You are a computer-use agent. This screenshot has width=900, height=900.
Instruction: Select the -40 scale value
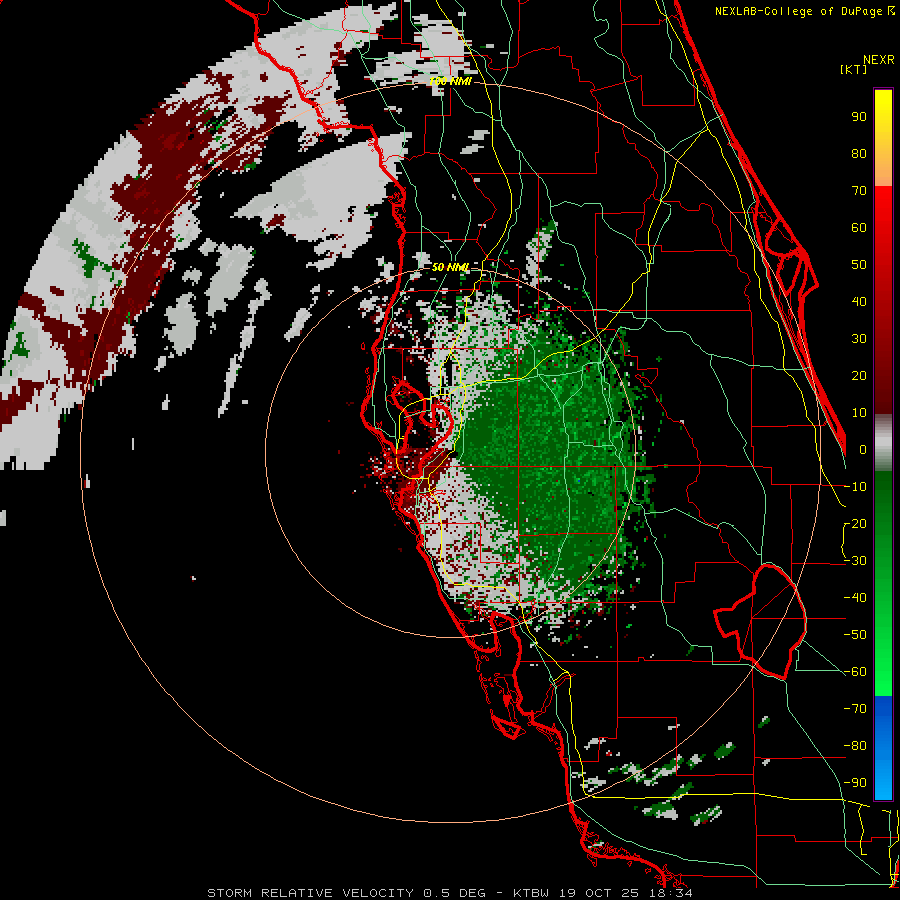[x=855, y=598]
